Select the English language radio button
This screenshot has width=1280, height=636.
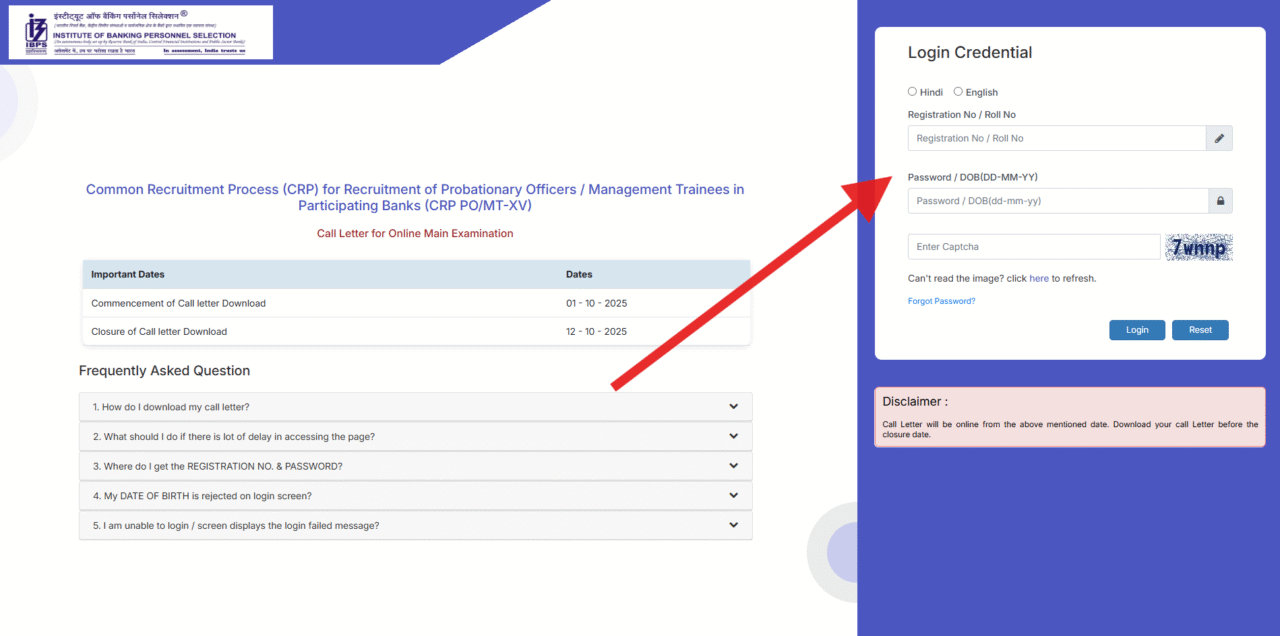tap(958, 92)
